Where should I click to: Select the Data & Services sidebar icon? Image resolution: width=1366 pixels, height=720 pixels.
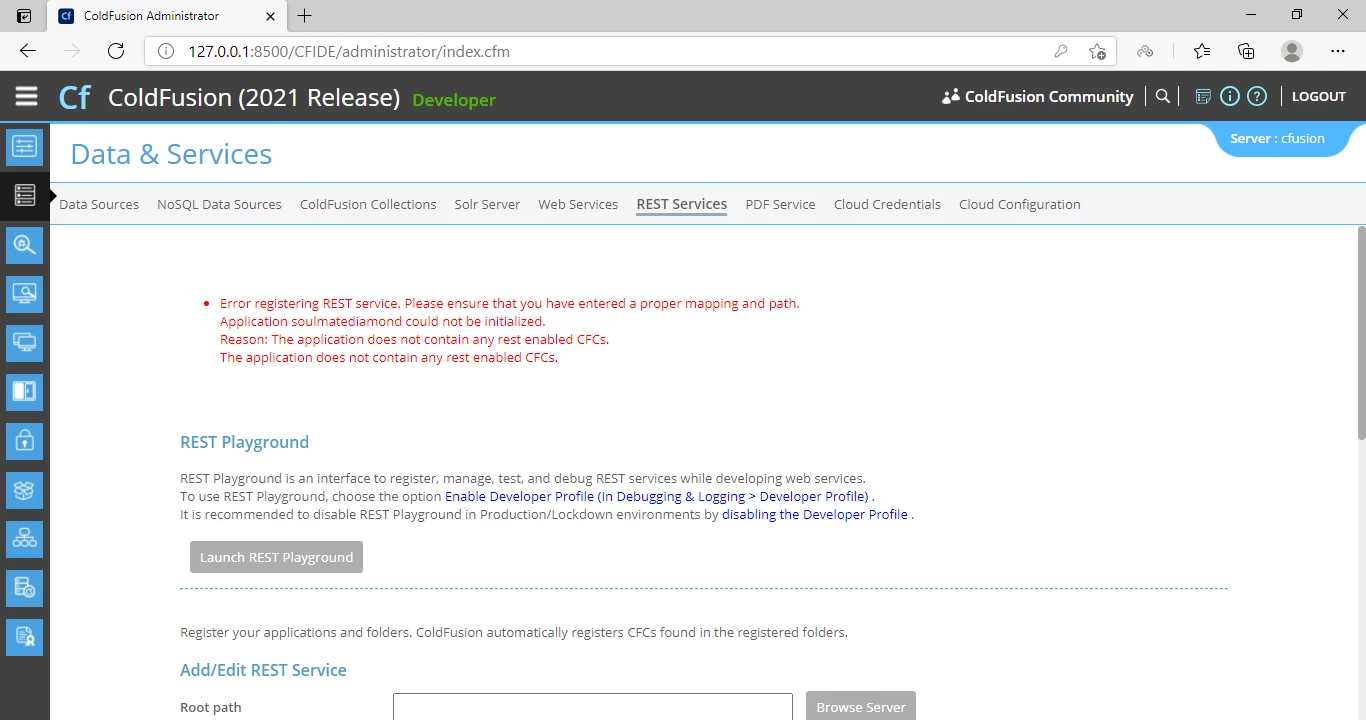pyautogui.click(x=24, y=195)
